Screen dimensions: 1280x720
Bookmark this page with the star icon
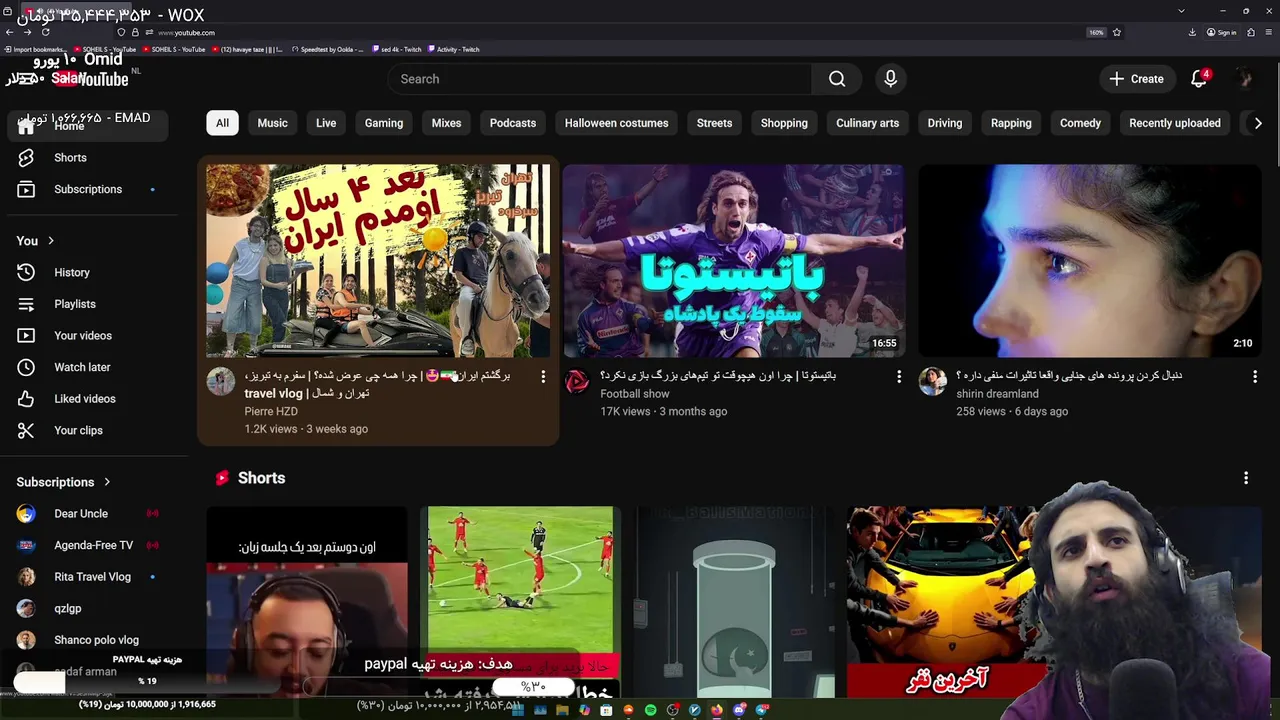click(1117, 32)
